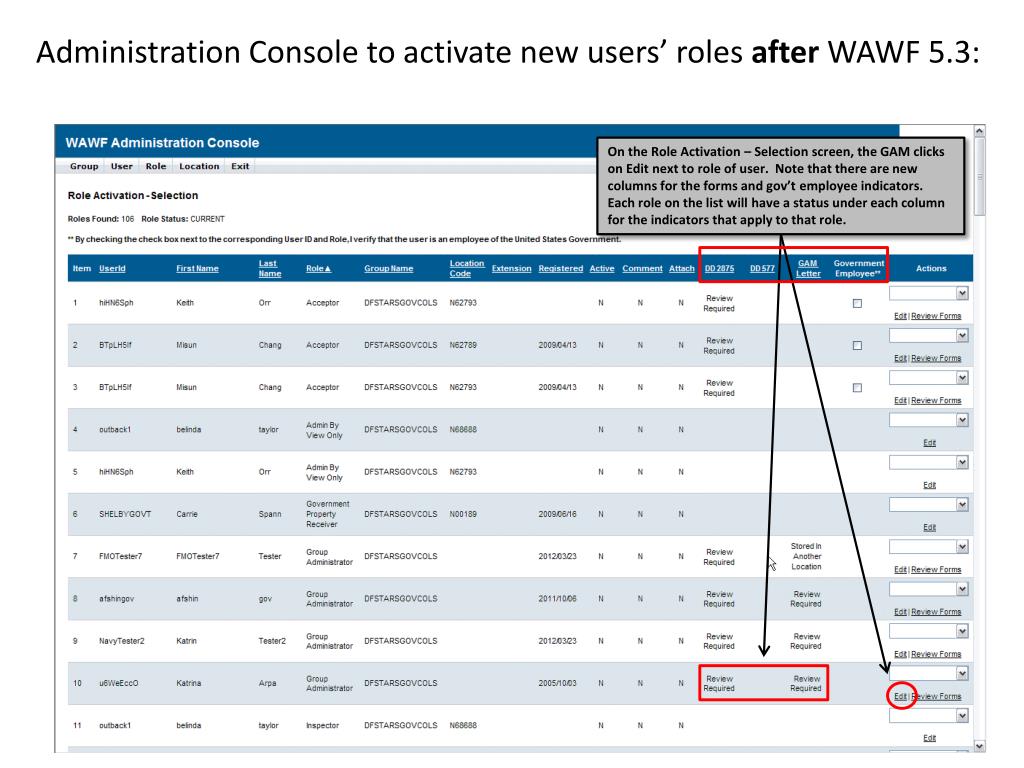Click Review Forms for item 1 Acceptor
Screen dimensions: 1024x768
point(936,316)
